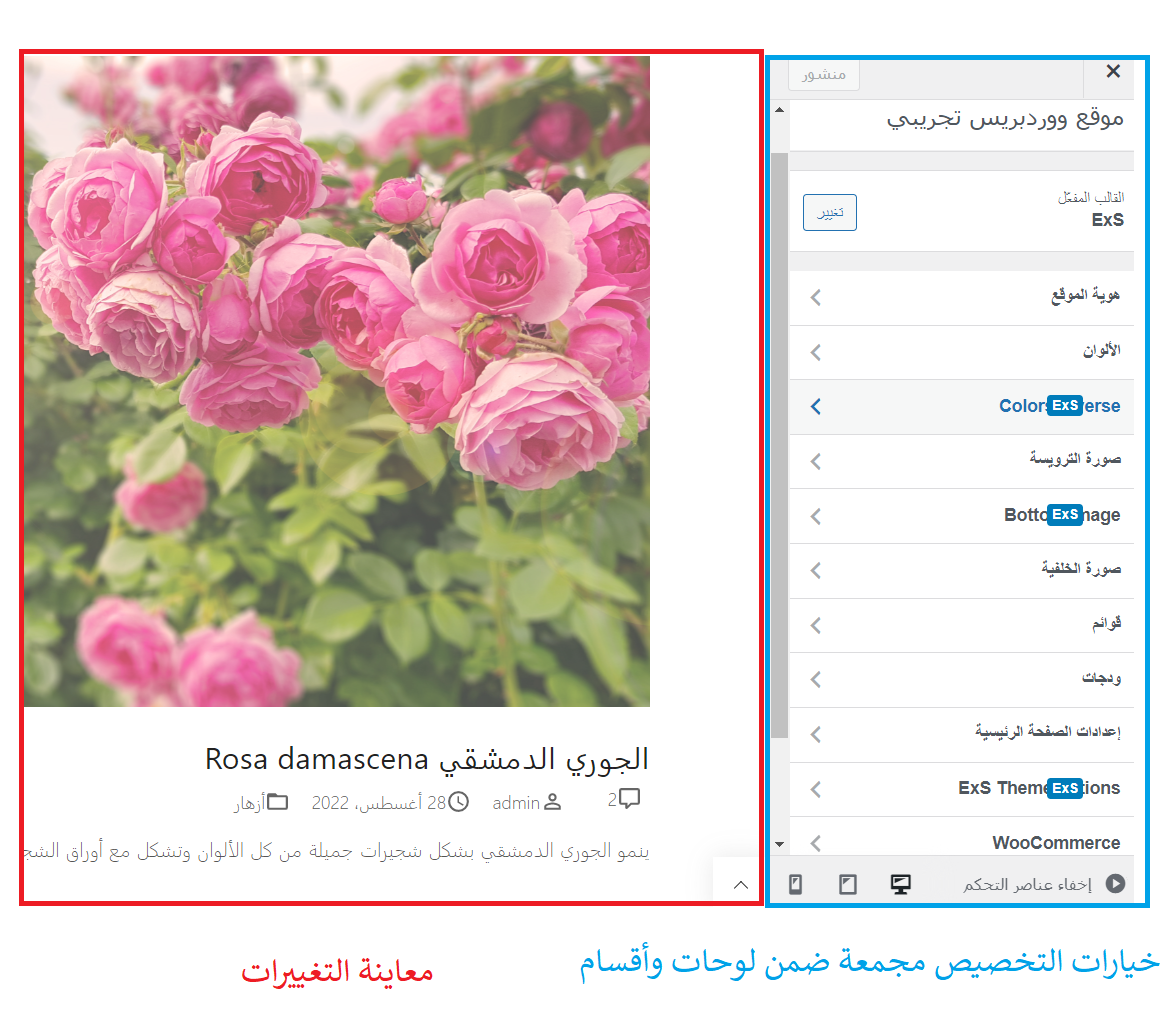Close the customizer with the X icon
This screenshot has height=1032, width=1166.
[x=1112, y=71]
